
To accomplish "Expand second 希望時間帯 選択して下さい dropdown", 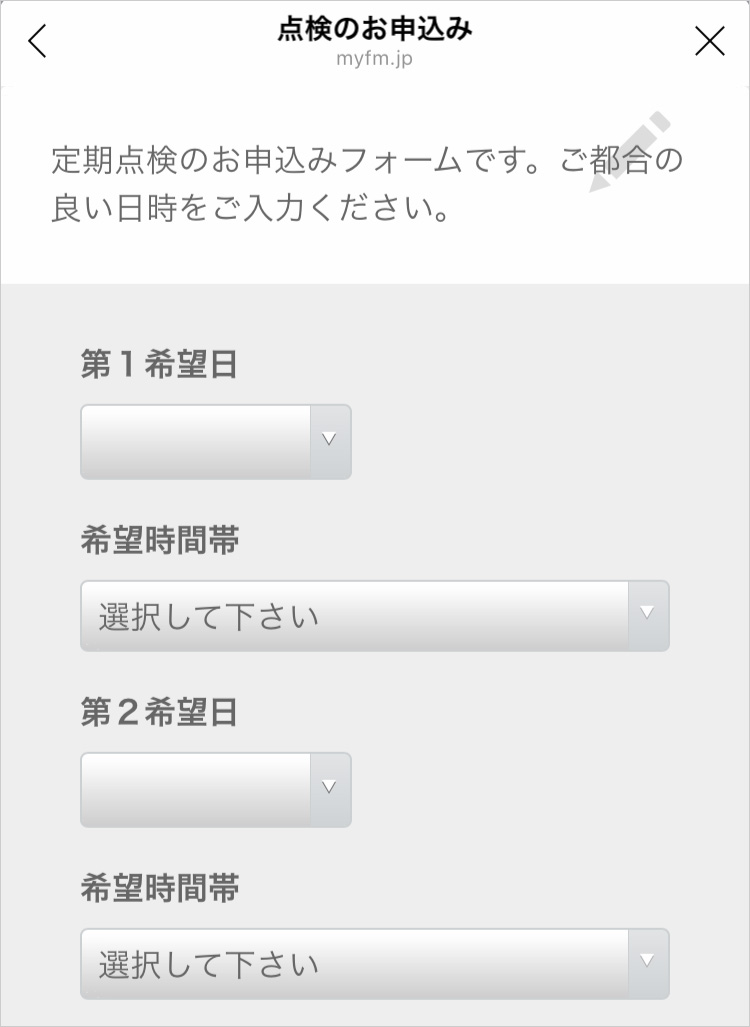I will [375, 963].
